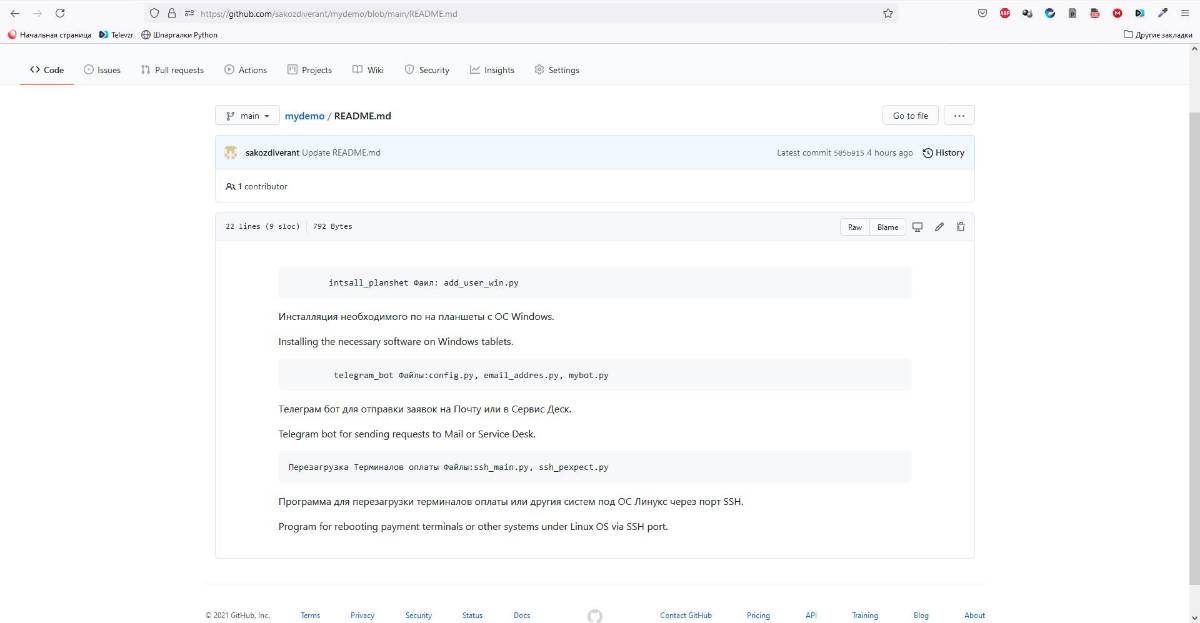Screen dimensions: 1200x623
Task: Click the pencil edit file icon
Action: point(939,227)
